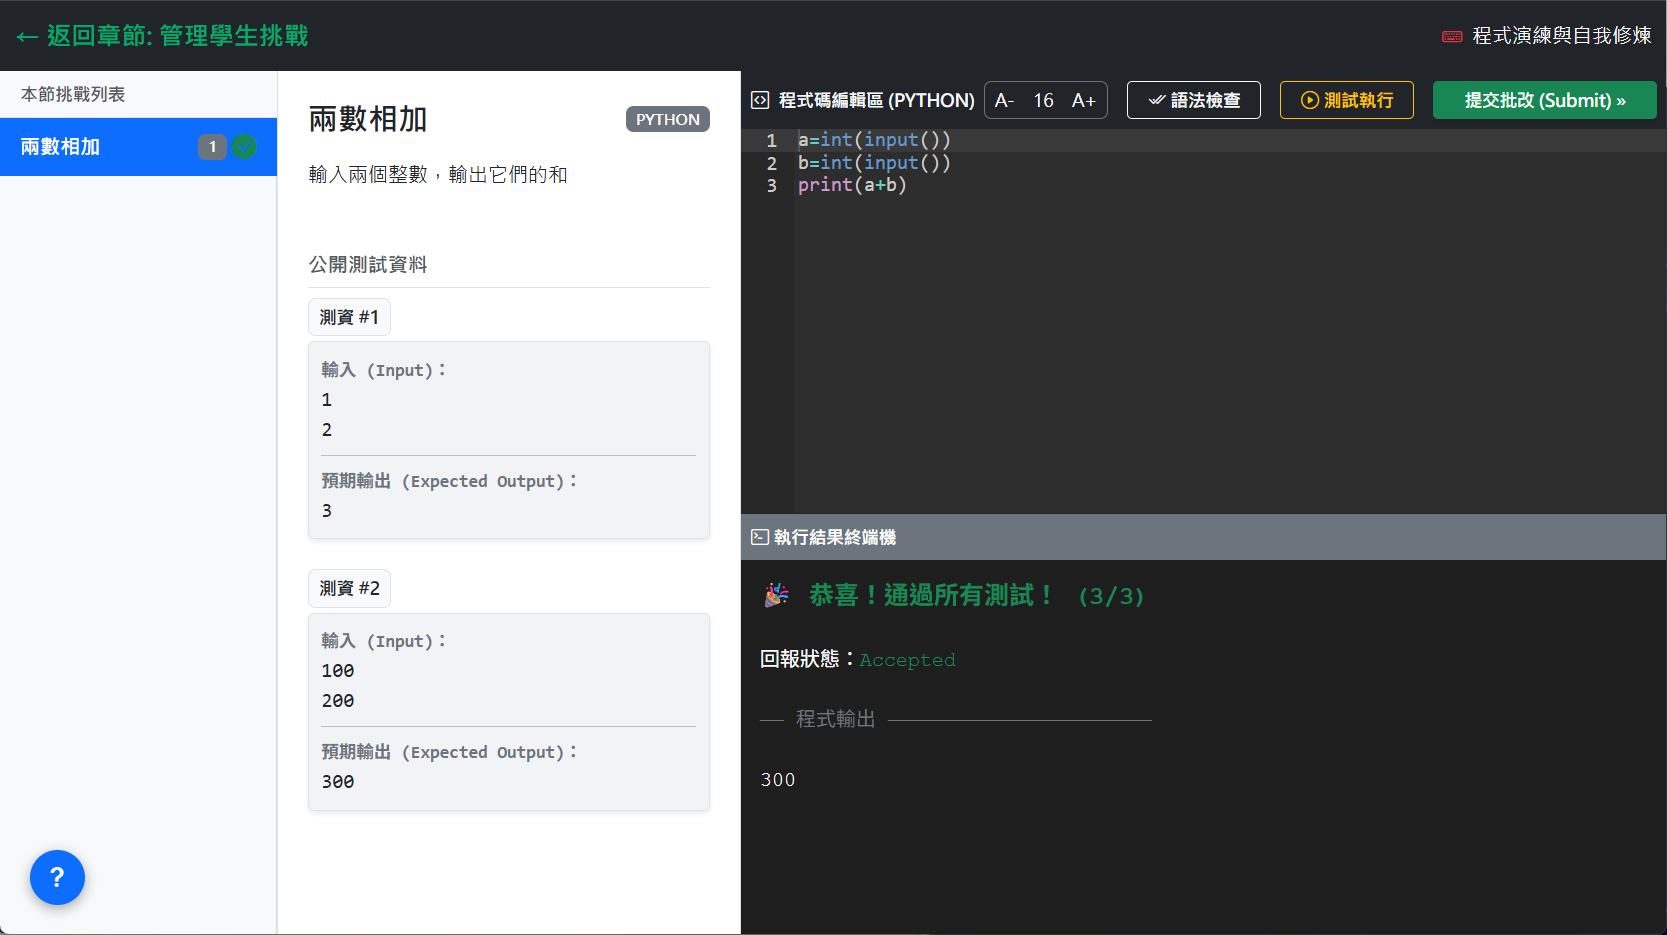Open the 返回章節: 管理學生挑戰 link

click(177, 36)
